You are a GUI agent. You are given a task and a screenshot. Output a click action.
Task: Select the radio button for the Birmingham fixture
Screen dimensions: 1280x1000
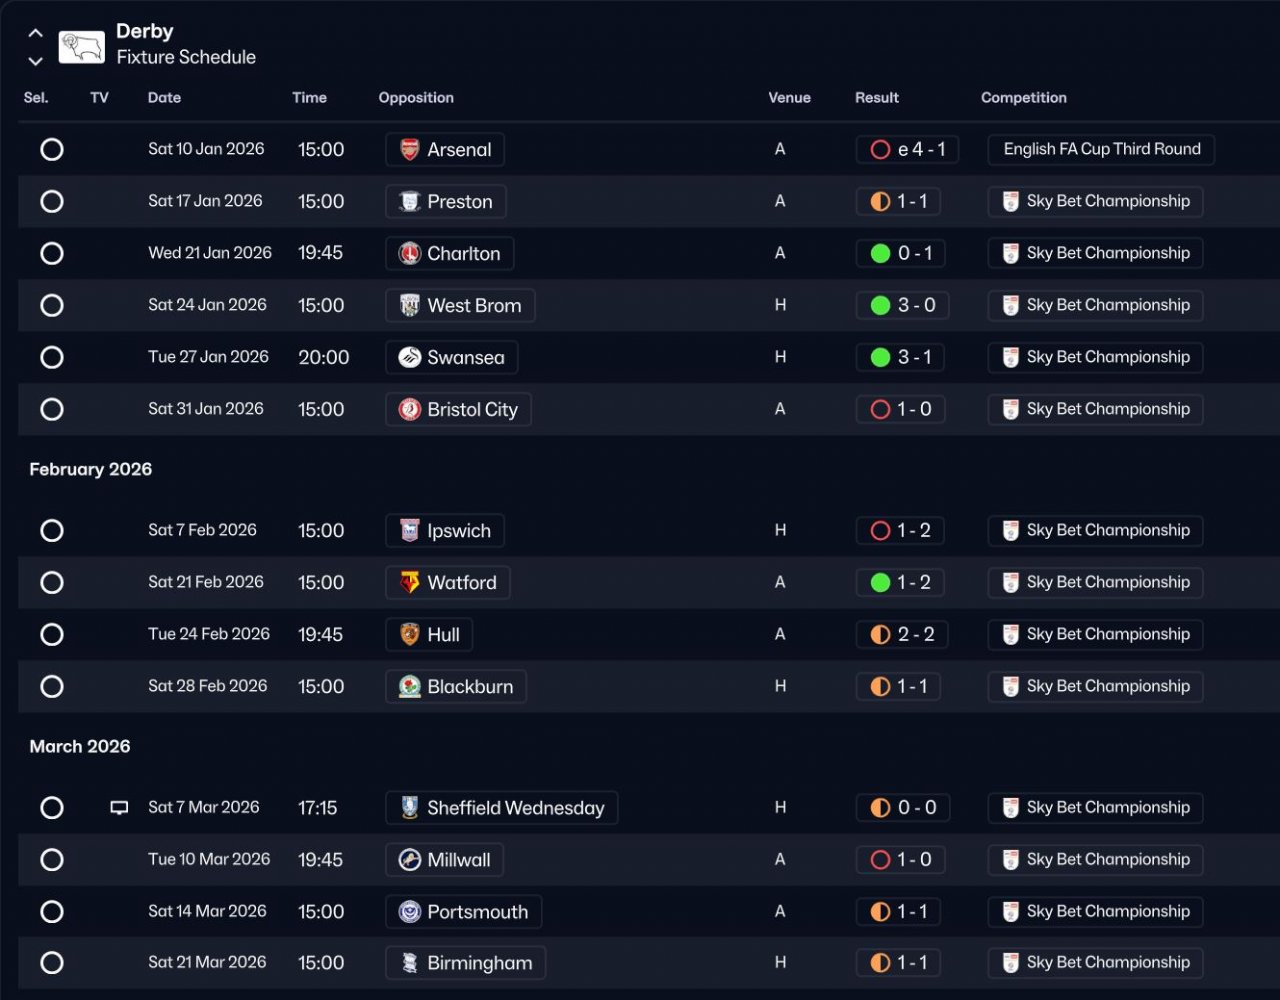52,962
